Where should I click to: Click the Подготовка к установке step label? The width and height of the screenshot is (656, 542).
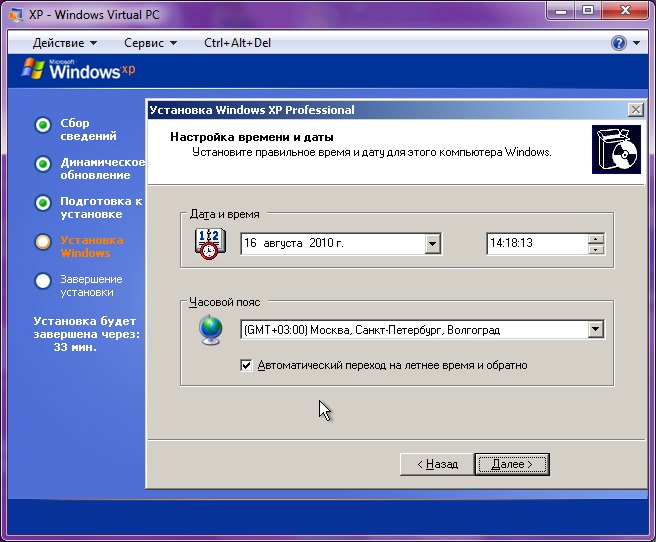[101, 207]
